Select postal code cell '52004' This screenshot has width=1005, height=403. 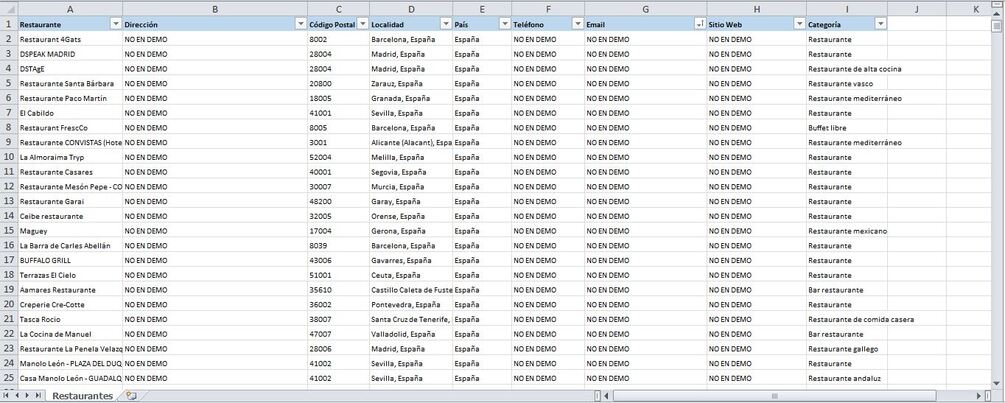pos(338,157)
